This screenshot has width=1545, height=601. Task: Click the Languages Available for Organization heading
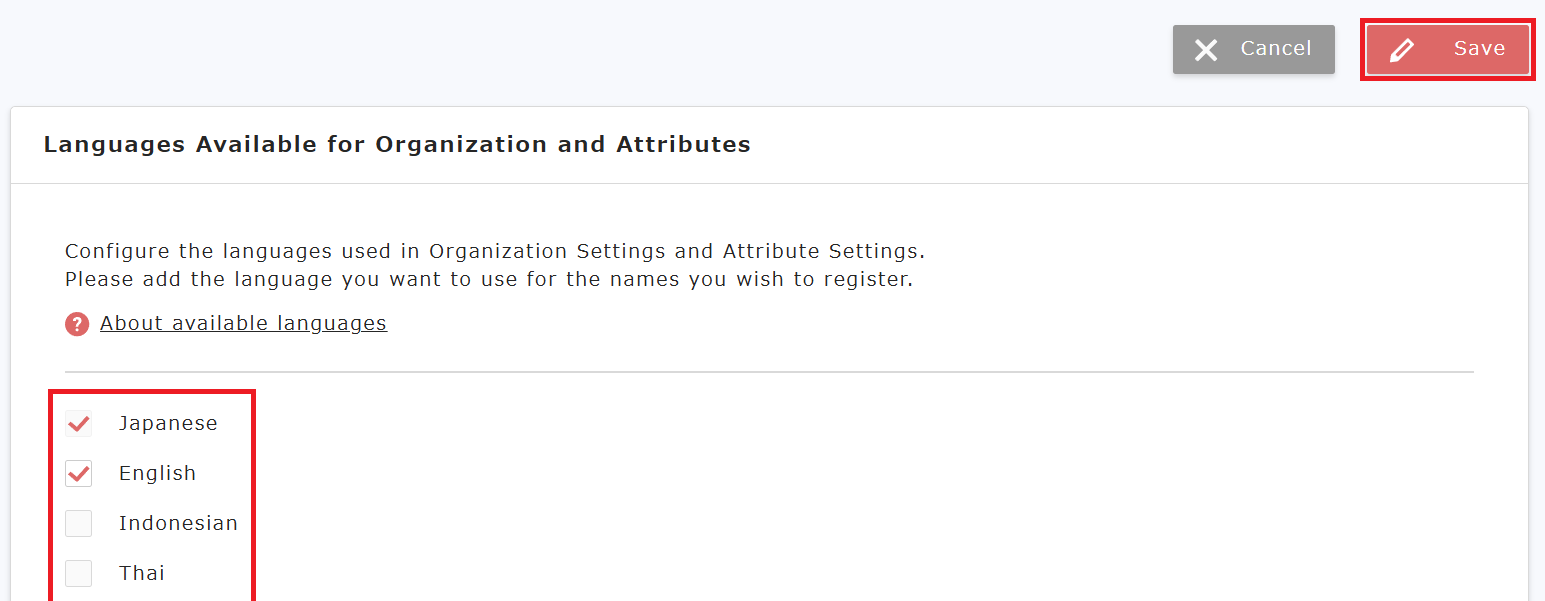(x=396, y=144)
